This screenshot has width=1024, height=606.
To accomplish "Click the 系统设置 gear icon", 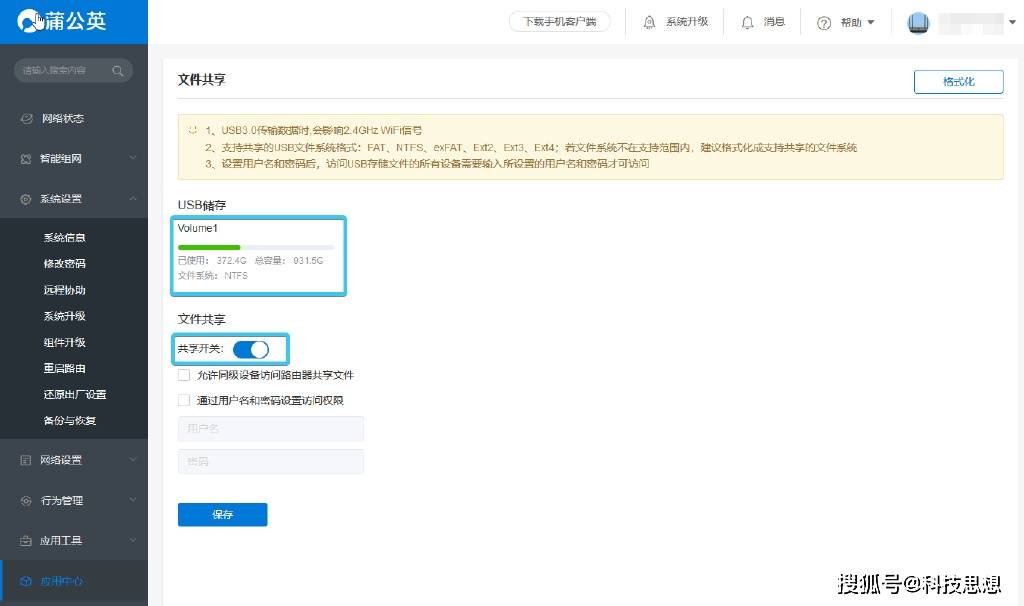I will coord(25,199).
